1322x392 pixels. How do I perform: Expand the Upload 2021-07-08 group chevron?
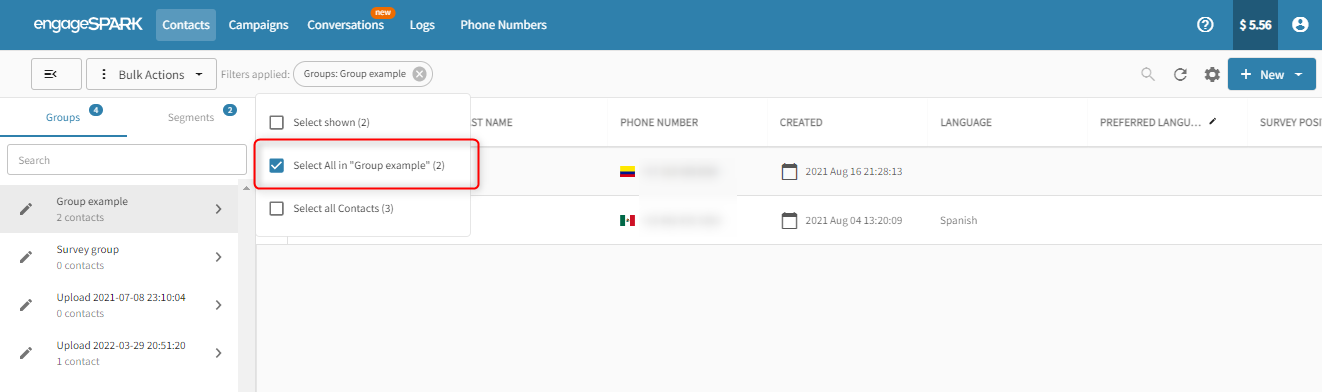(x=218, y=305)
